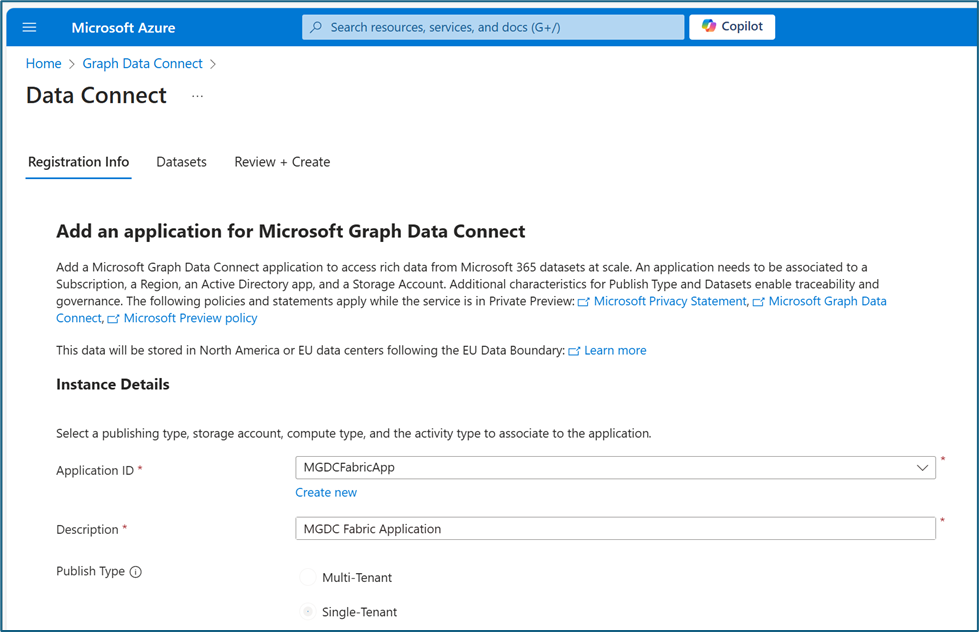Open the Review + Create tab

(x=282, y=162)
